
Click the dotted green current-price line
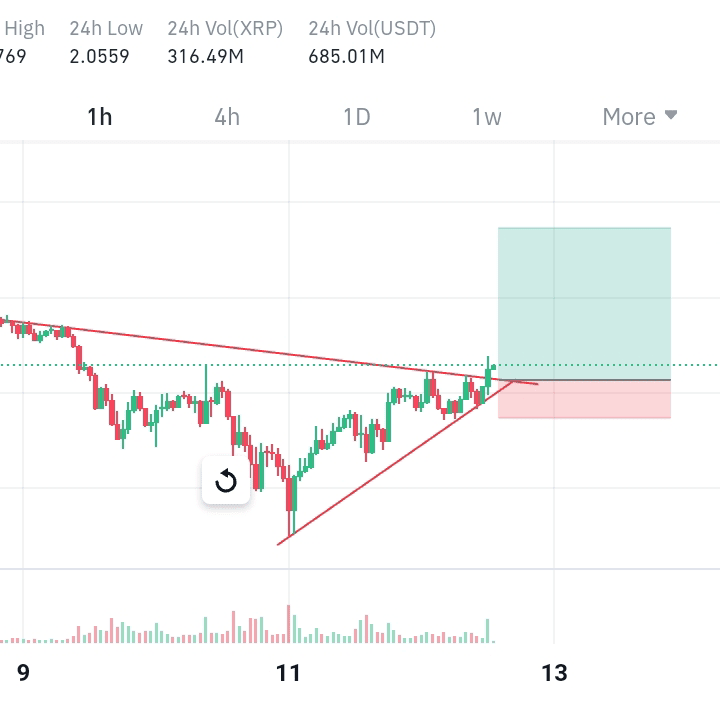click(x=358, y=365)
